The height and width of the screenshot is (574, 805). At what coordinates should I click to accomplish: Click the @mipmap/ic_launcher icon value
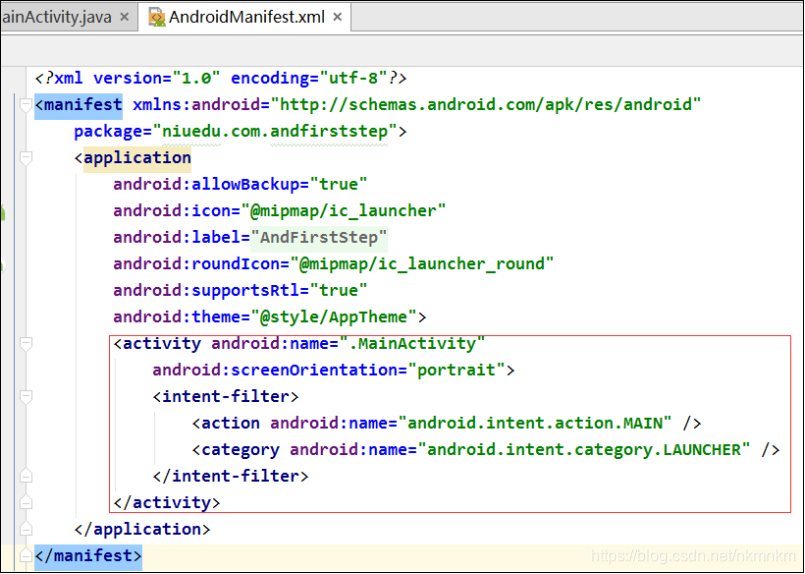click(342, 211)
